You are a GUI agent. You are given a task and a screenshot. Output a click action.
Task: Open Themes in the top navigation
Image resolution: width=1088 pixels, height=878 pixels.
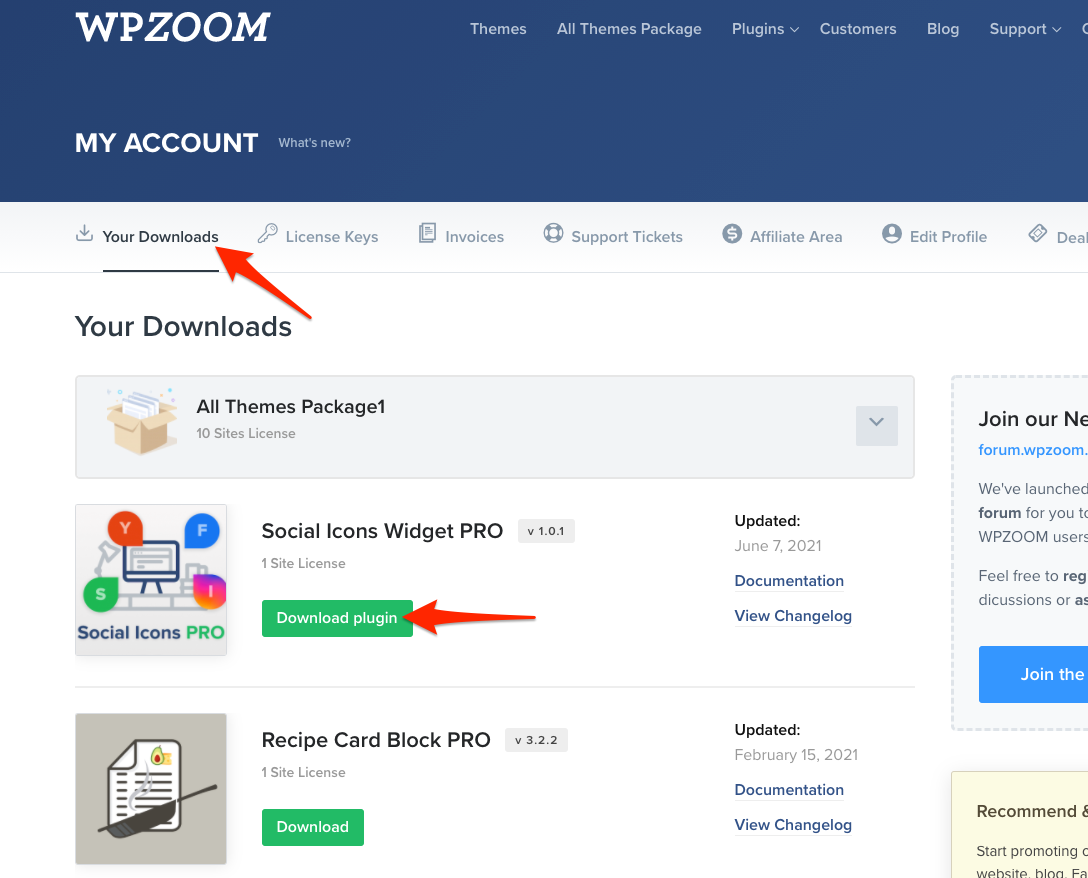(x=498, y=29)
